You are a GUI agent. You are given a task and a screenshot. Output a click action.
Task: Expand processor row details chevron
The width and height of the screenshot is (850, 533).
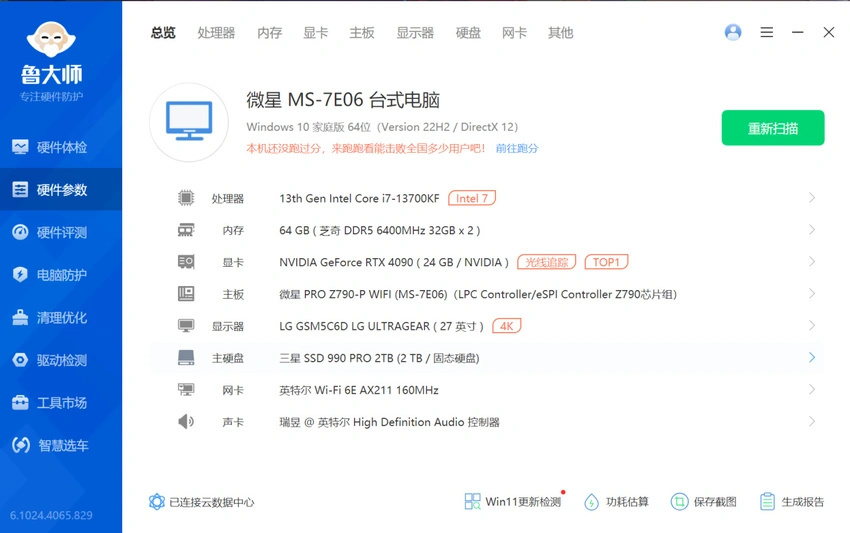pyautogui.click(x=812, y=198)
